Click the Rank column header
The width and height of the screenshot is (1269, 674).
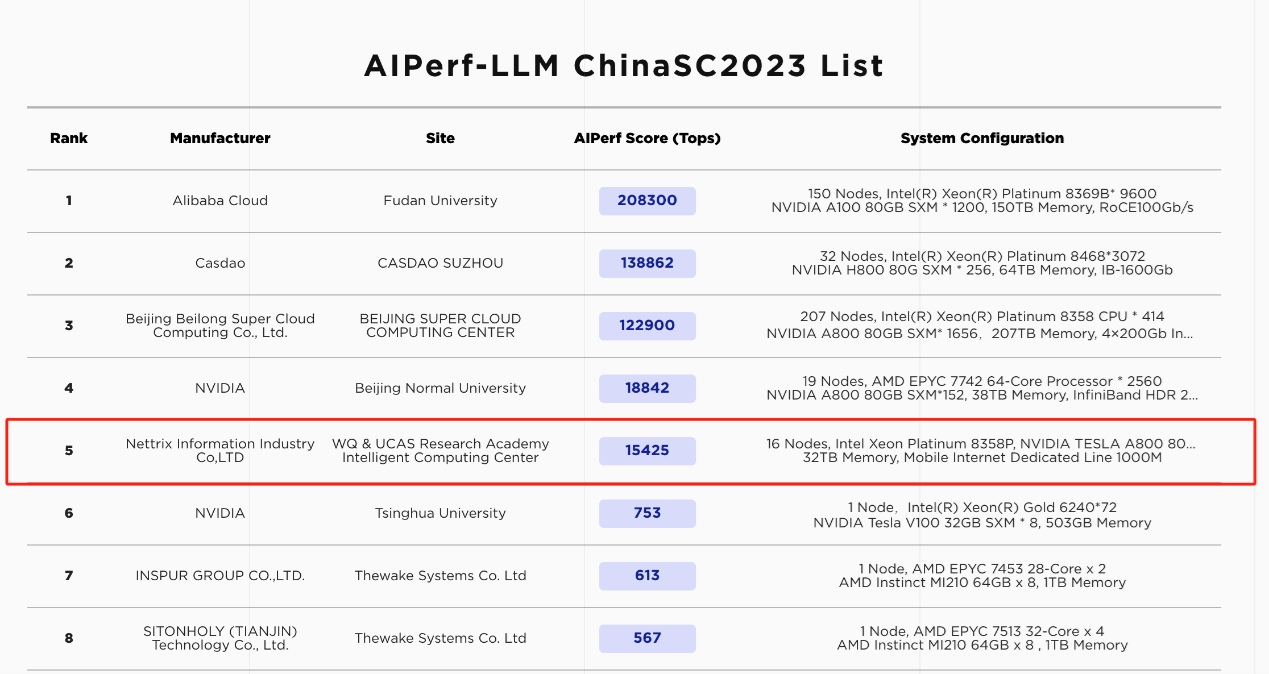tap(69, 139)
